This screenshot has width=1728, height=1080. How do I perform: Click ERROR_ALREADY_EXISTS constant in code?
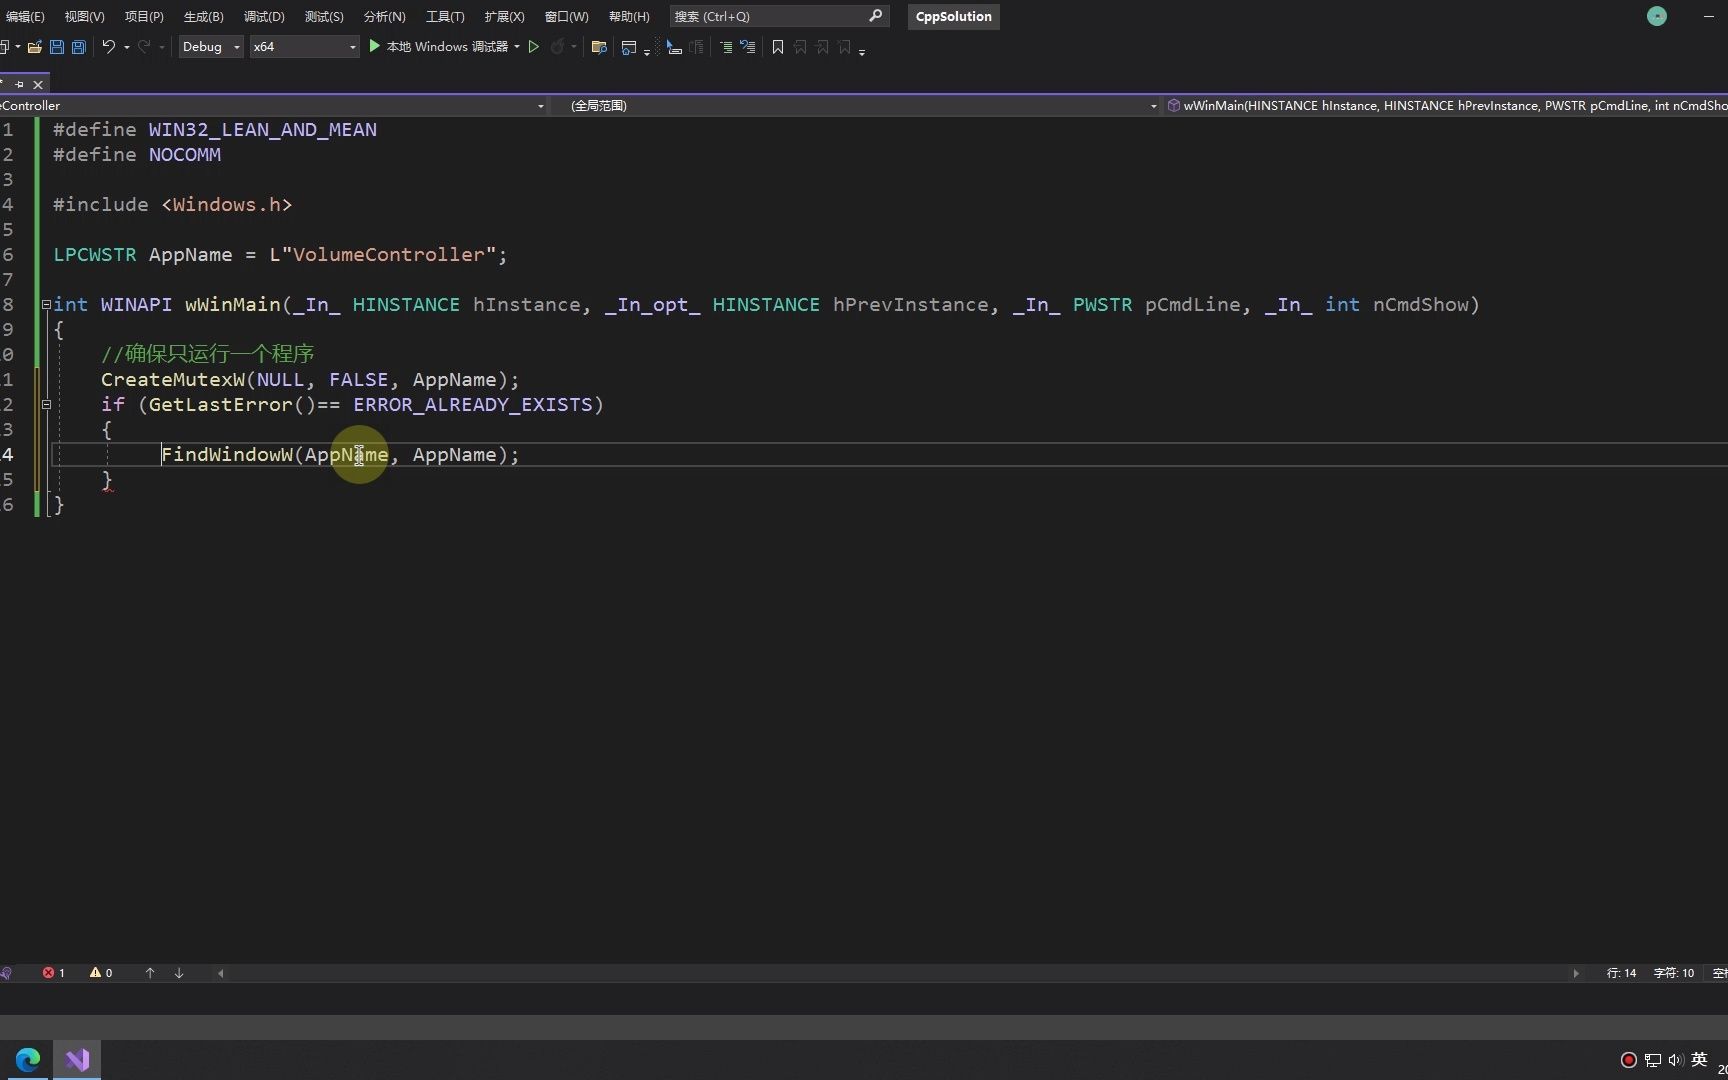tap(473, 405)
